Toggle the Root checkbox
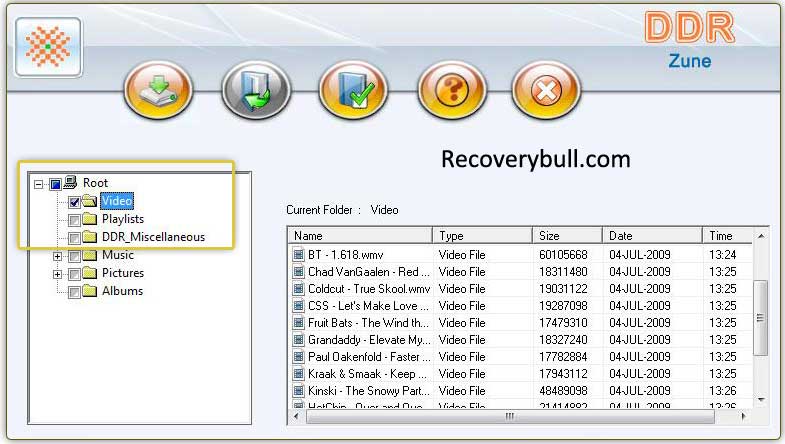Viewport: 785px width, 444px height. point(55,184)
